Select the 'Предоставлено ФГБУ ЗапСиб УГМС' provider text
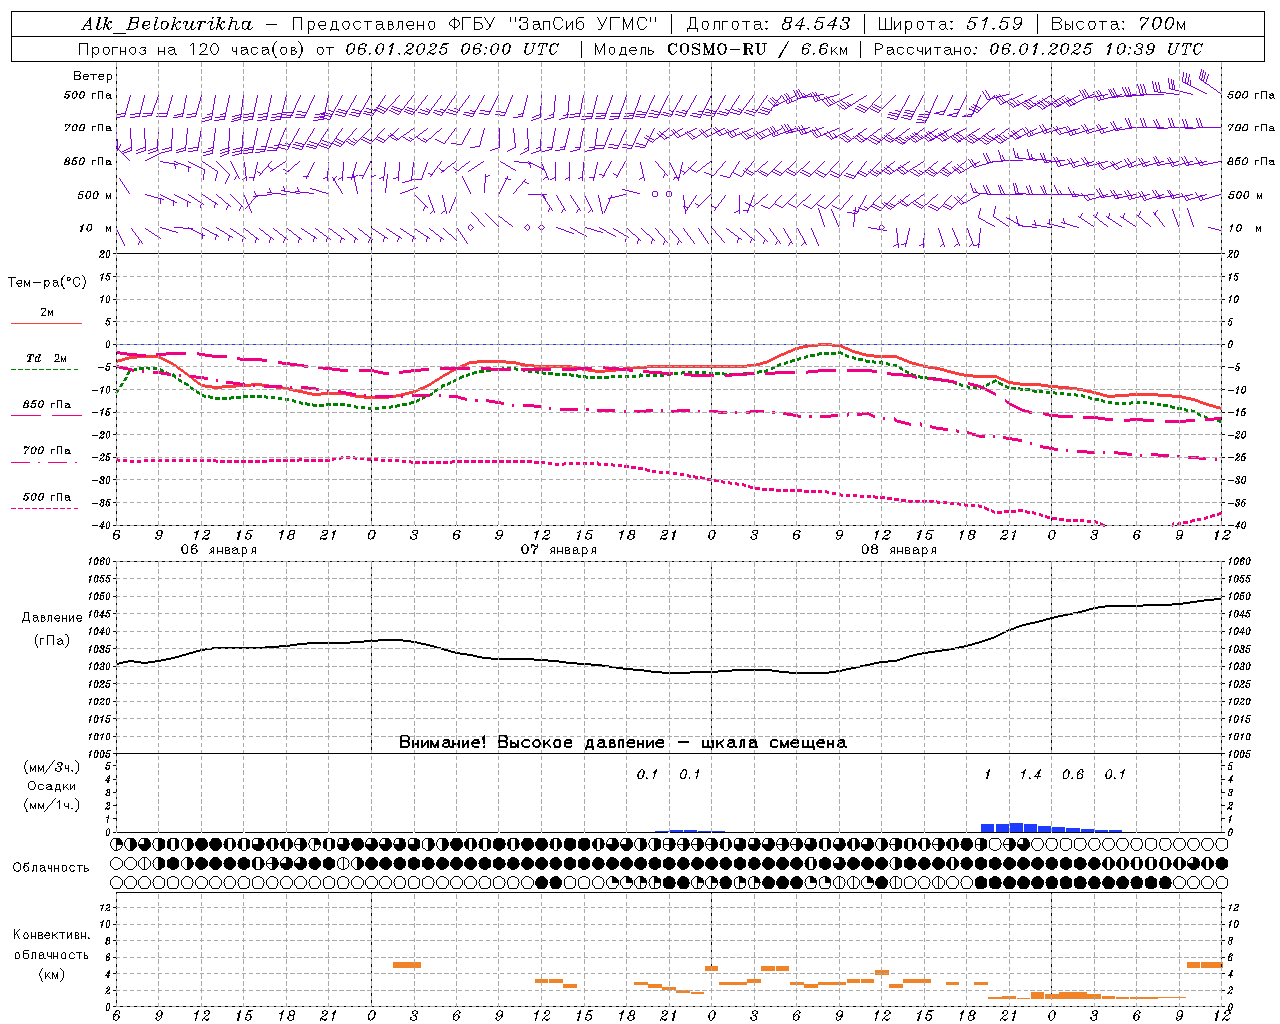This screenshot has width=1280, height=1024. click(475, 24)
